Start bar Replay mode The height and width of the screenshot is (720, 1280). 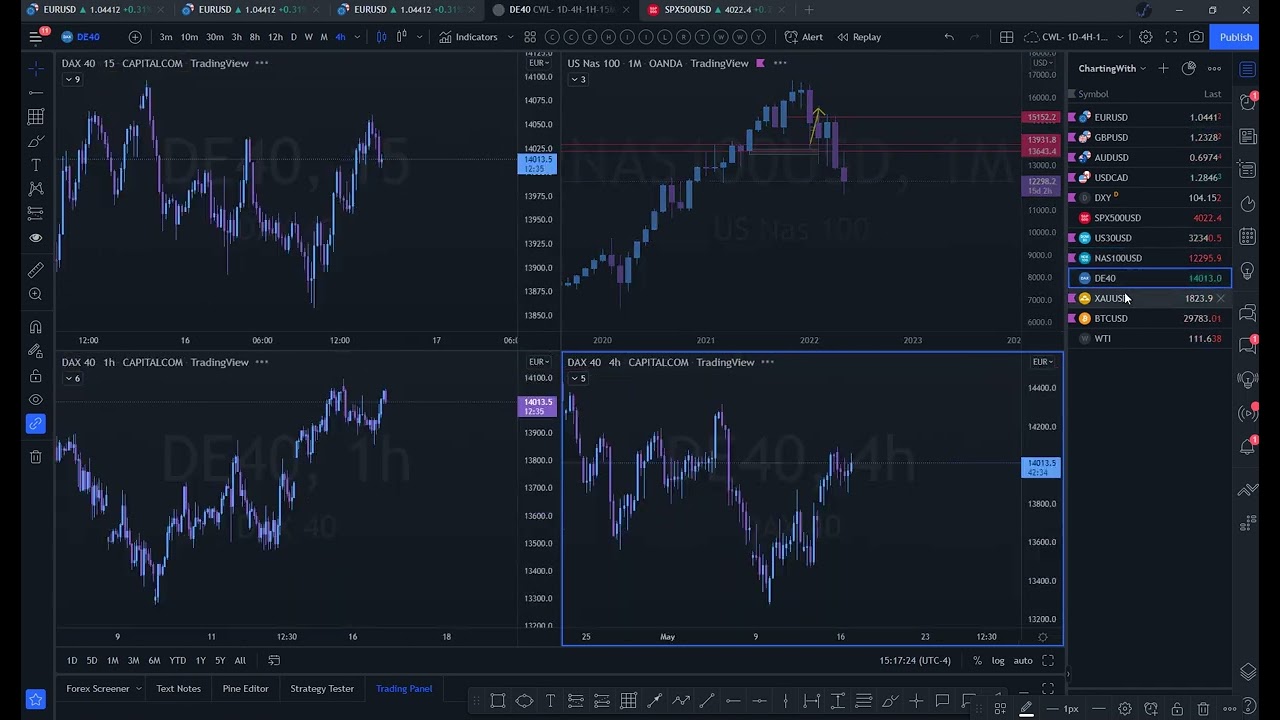859,37
